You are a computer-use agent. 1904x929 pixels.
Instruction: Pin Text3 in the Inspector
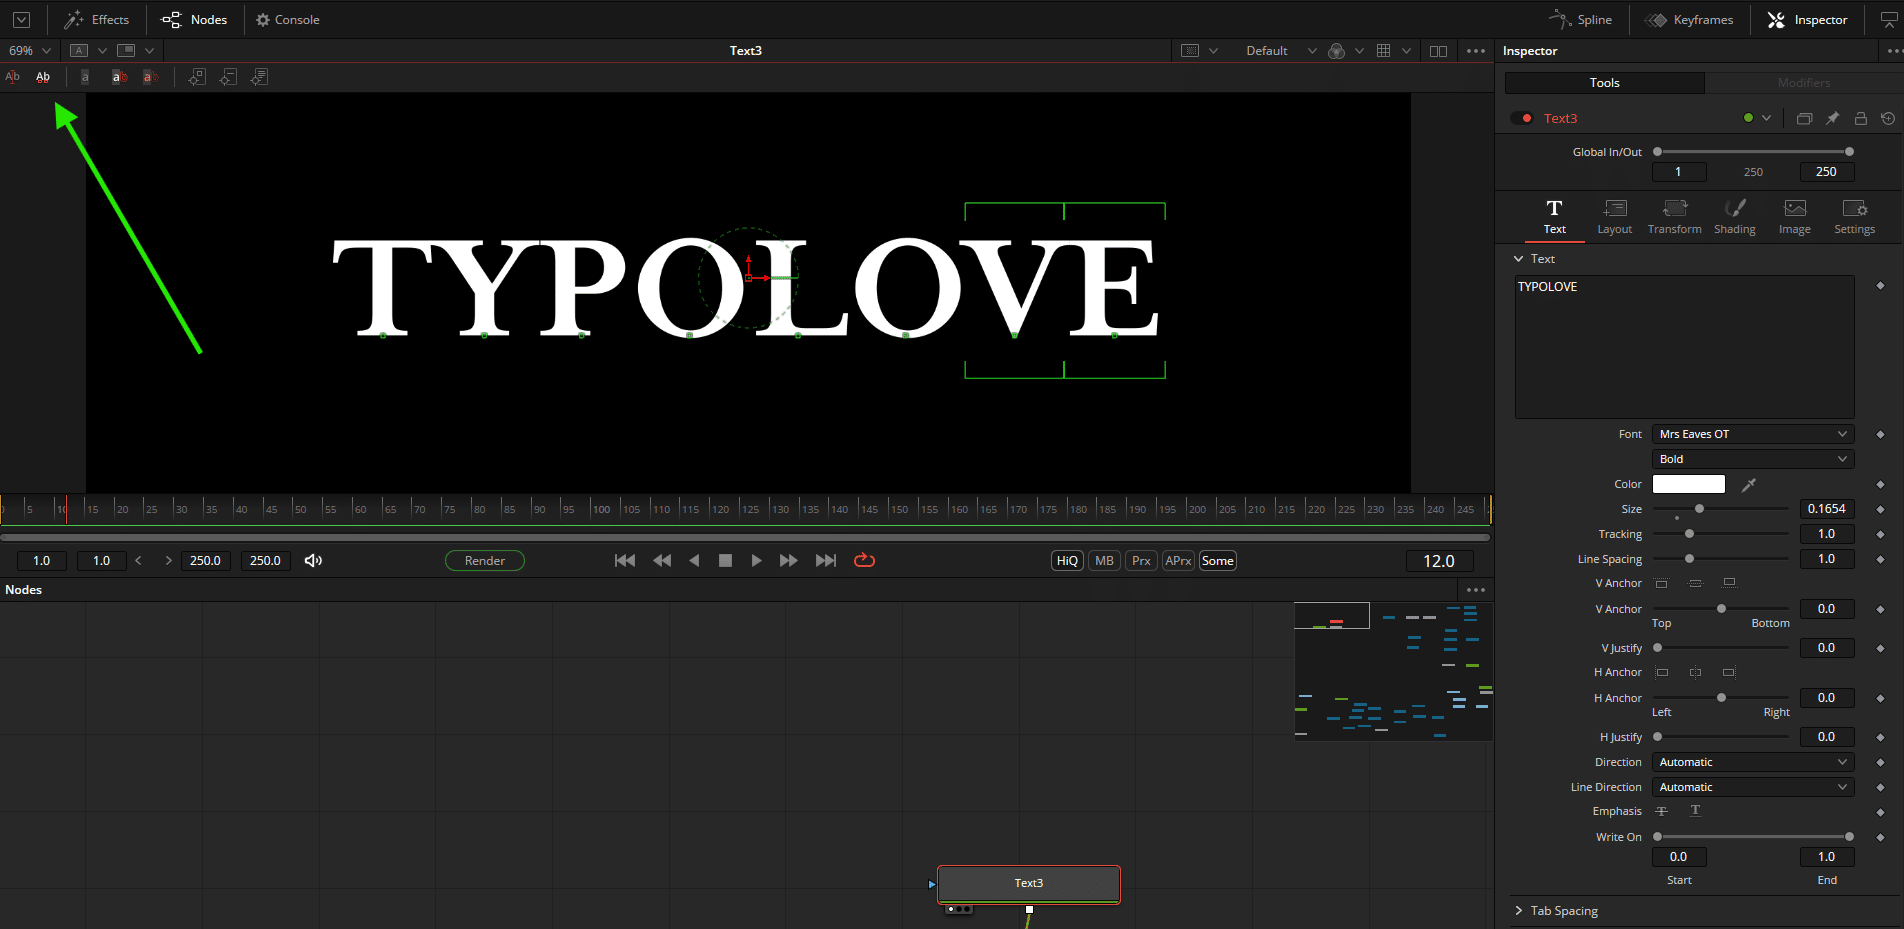tap(1832, 118)
